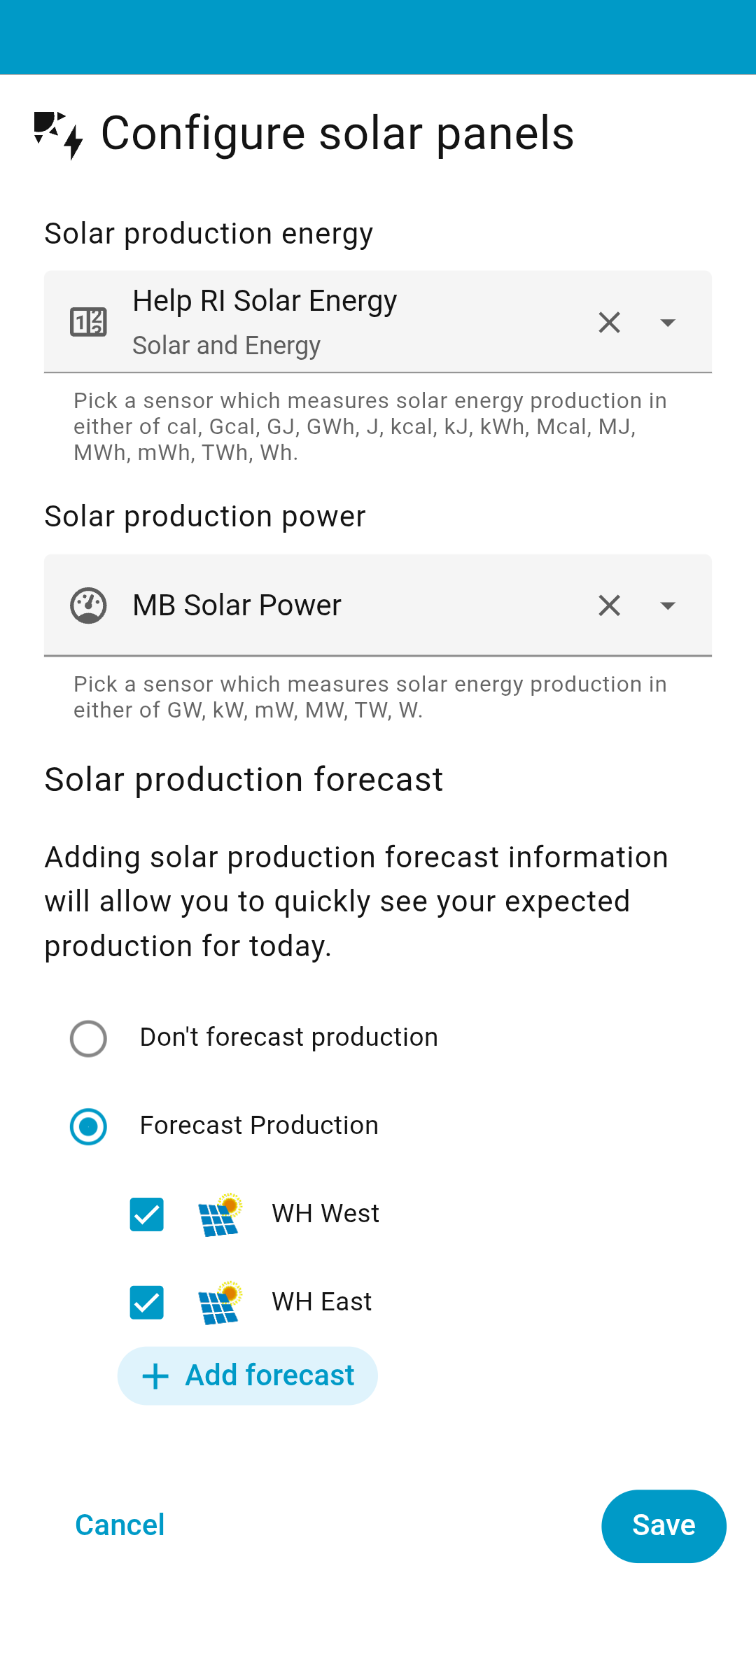Click the WH West solar panel icon
The image size is (756, 1680).
point(219,1215)
